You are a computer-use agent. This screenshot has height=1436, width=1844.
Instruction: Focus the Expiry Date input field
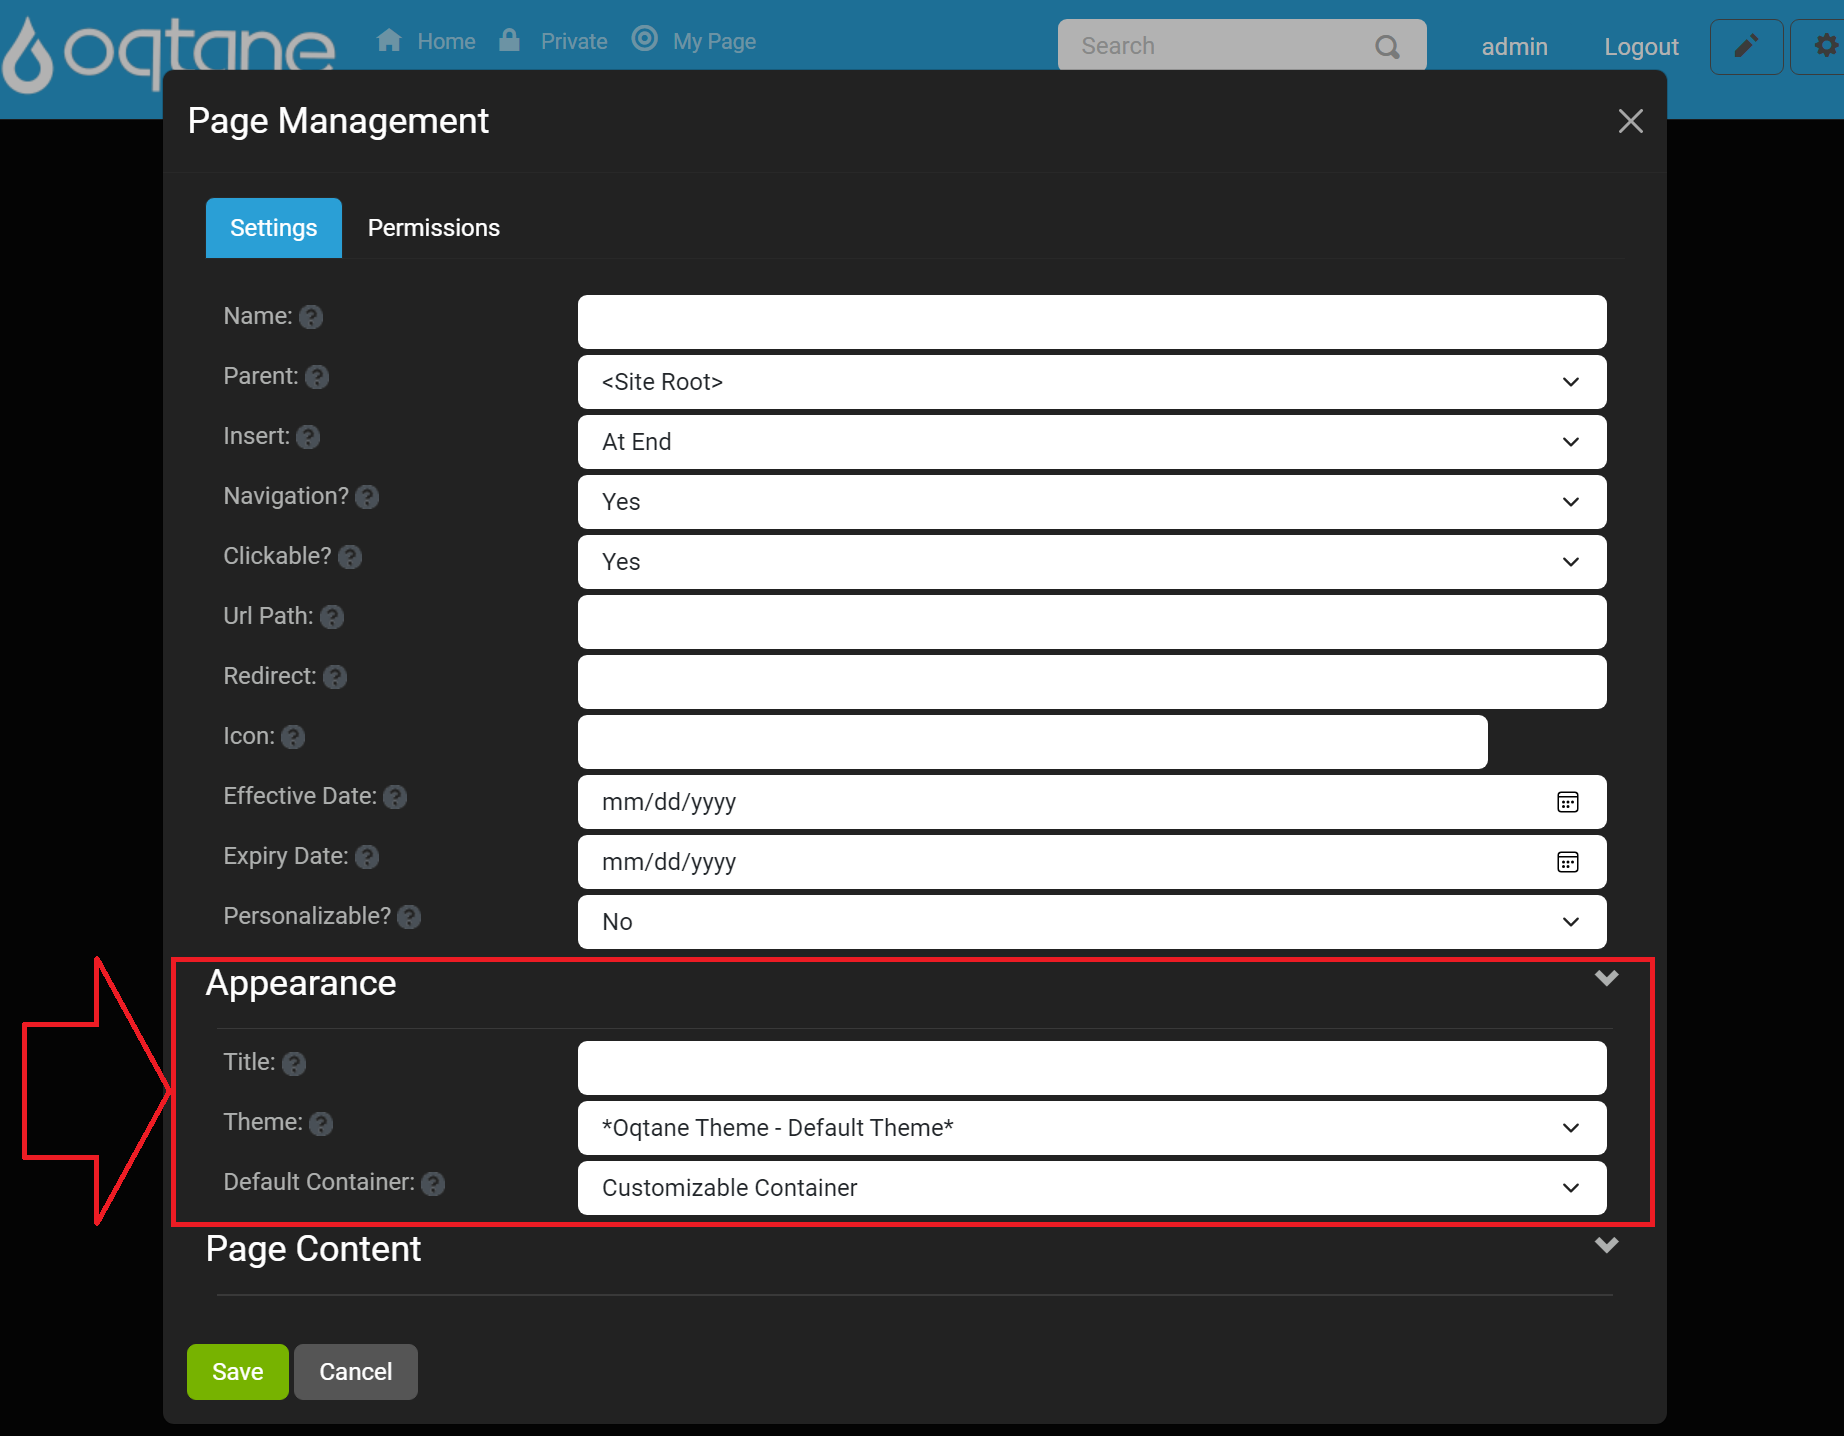1092,862
